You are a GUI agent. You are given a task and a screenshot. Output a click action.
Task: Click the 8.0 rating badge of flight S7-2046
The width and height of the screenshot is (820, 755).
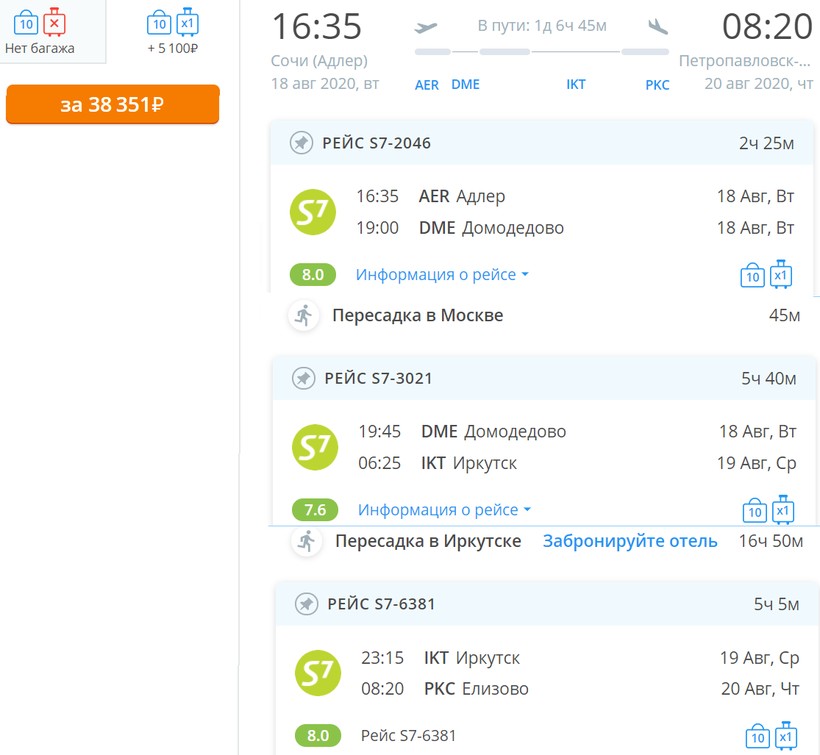pyautogui.click(x=313, y=275)
